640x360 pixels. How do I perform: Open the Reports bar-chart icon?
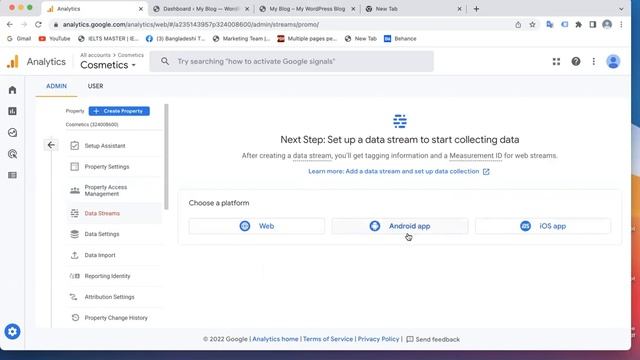(x=12, y=111)
